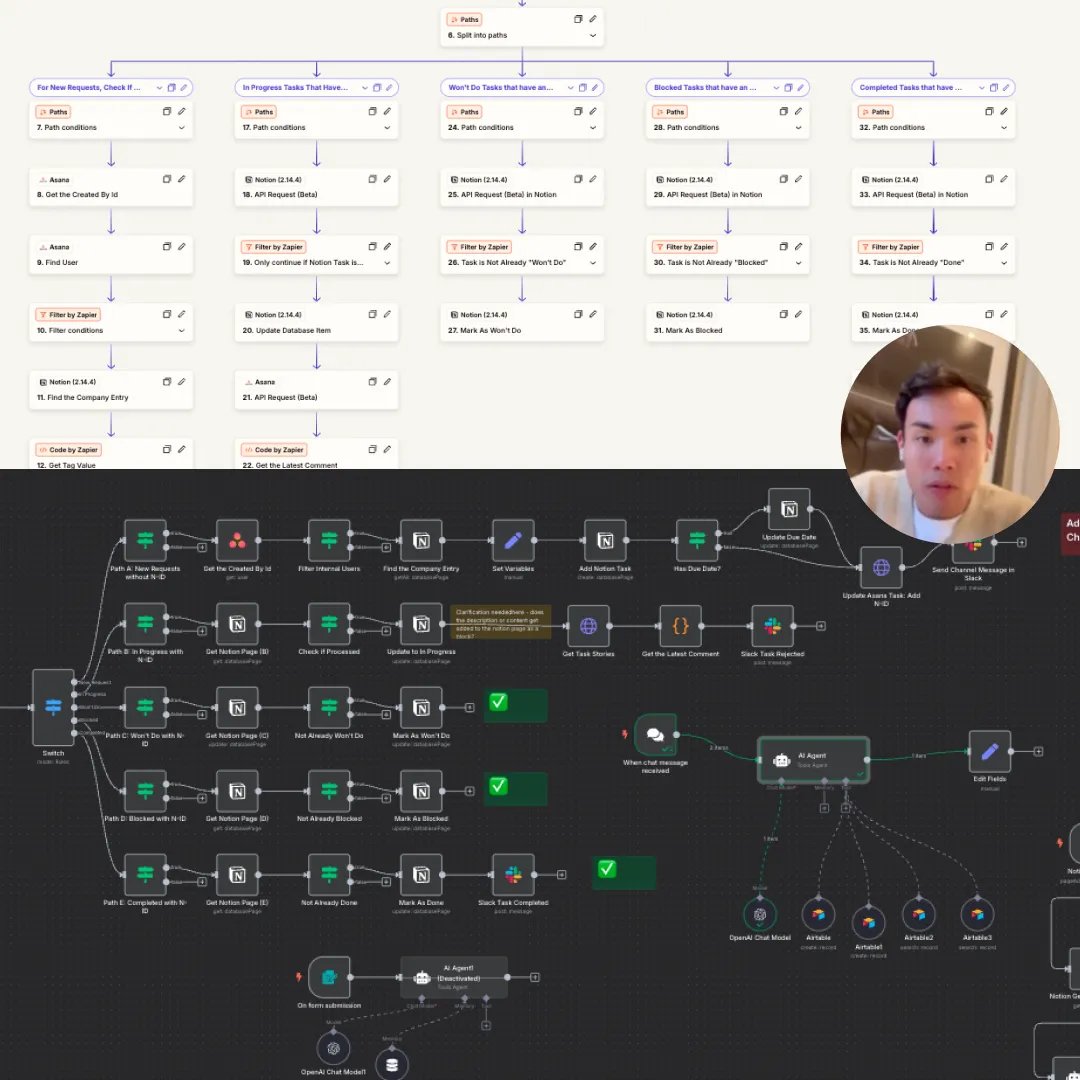Click Zapier step 21 API Request (Beta)

[316, 390]
